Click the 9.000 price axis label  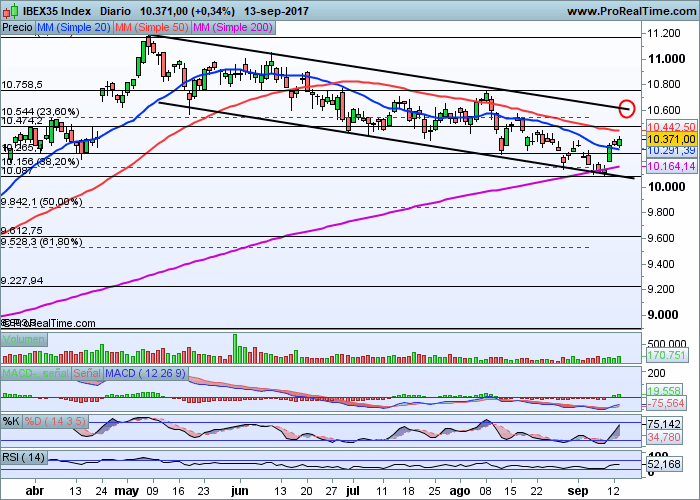[x=662, y=315]
